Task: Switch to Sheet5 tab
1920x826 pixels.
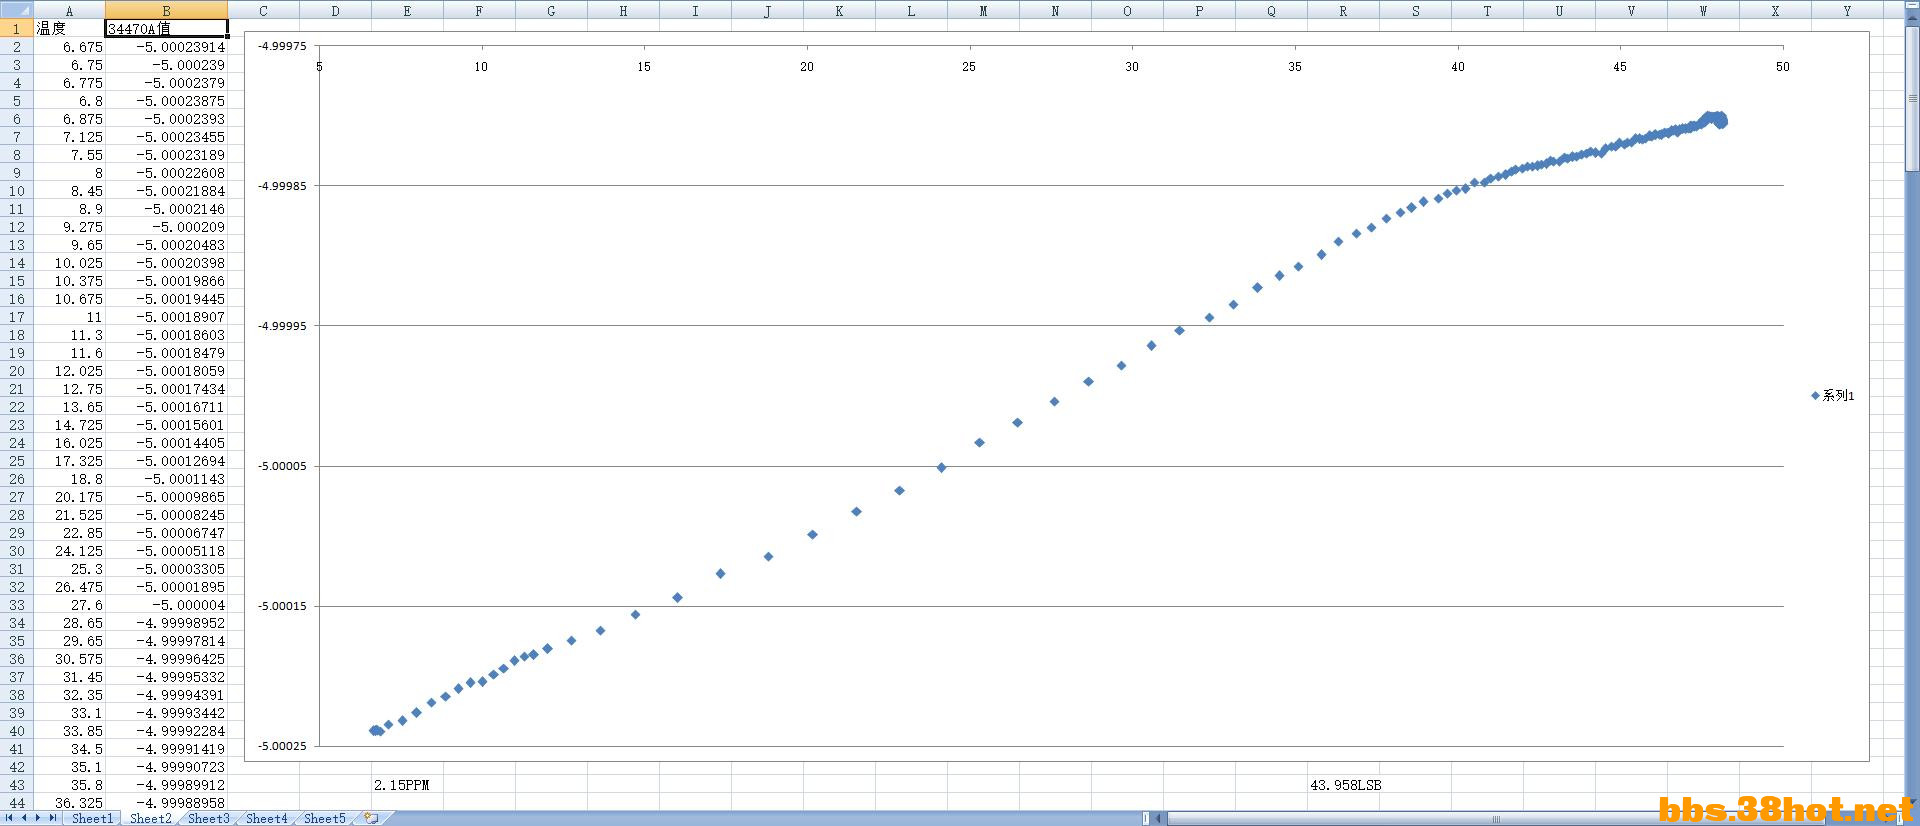Action: click(x=324, y=818)
